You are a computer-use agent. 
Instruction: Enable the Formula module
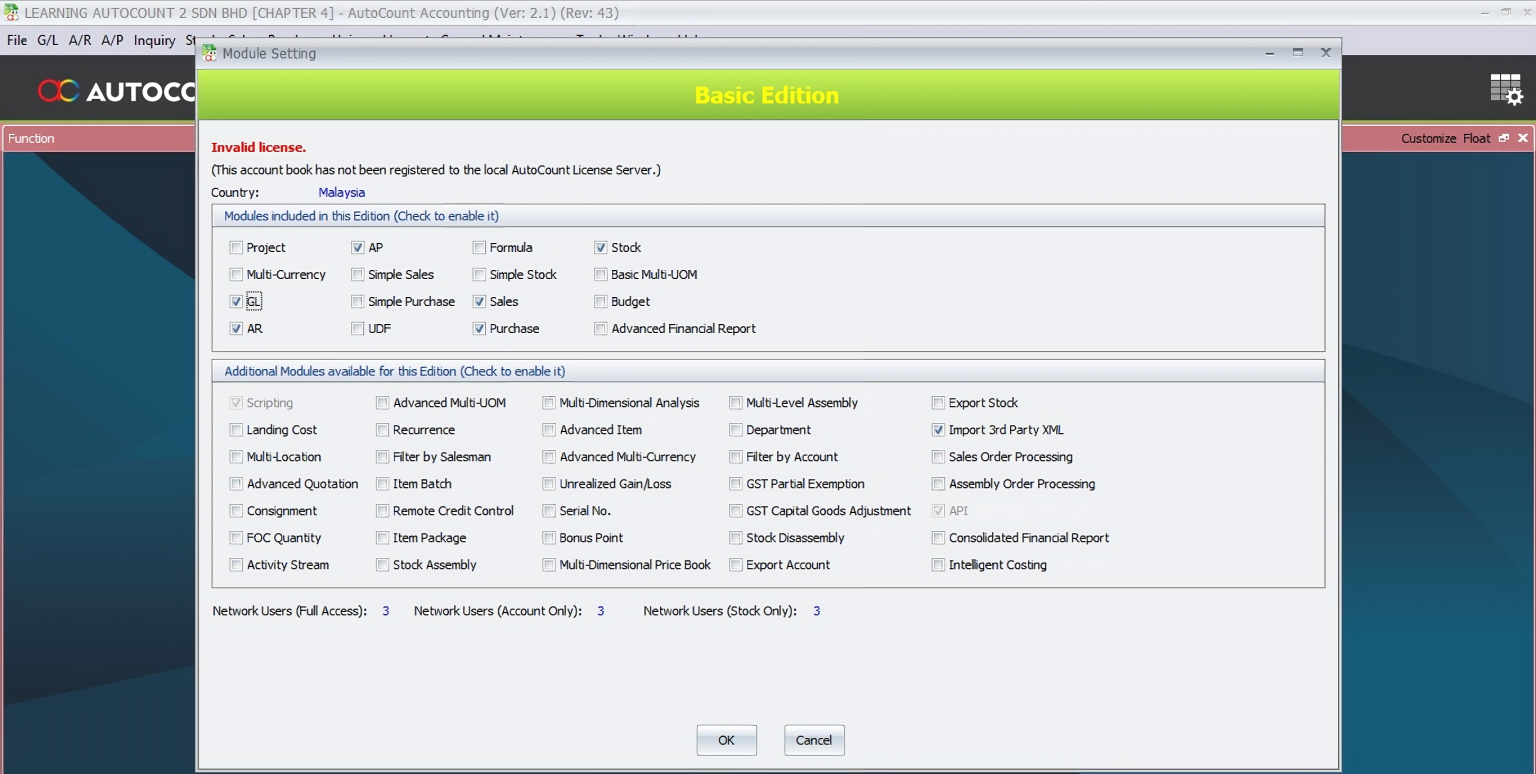pyautogui.click(x=479, y=247)
